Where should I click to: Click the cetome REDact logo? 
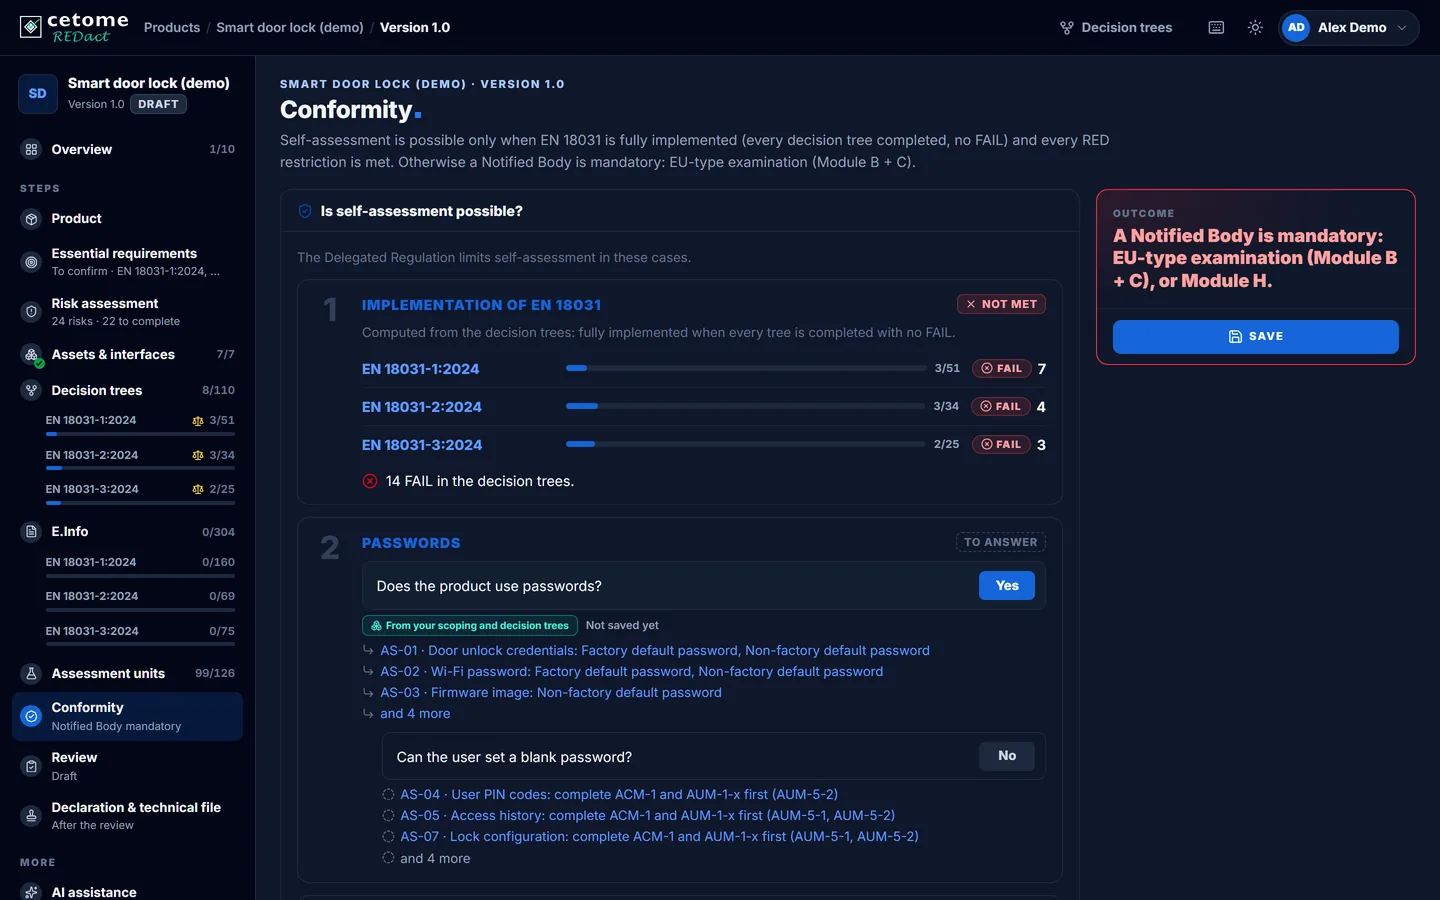74,27
